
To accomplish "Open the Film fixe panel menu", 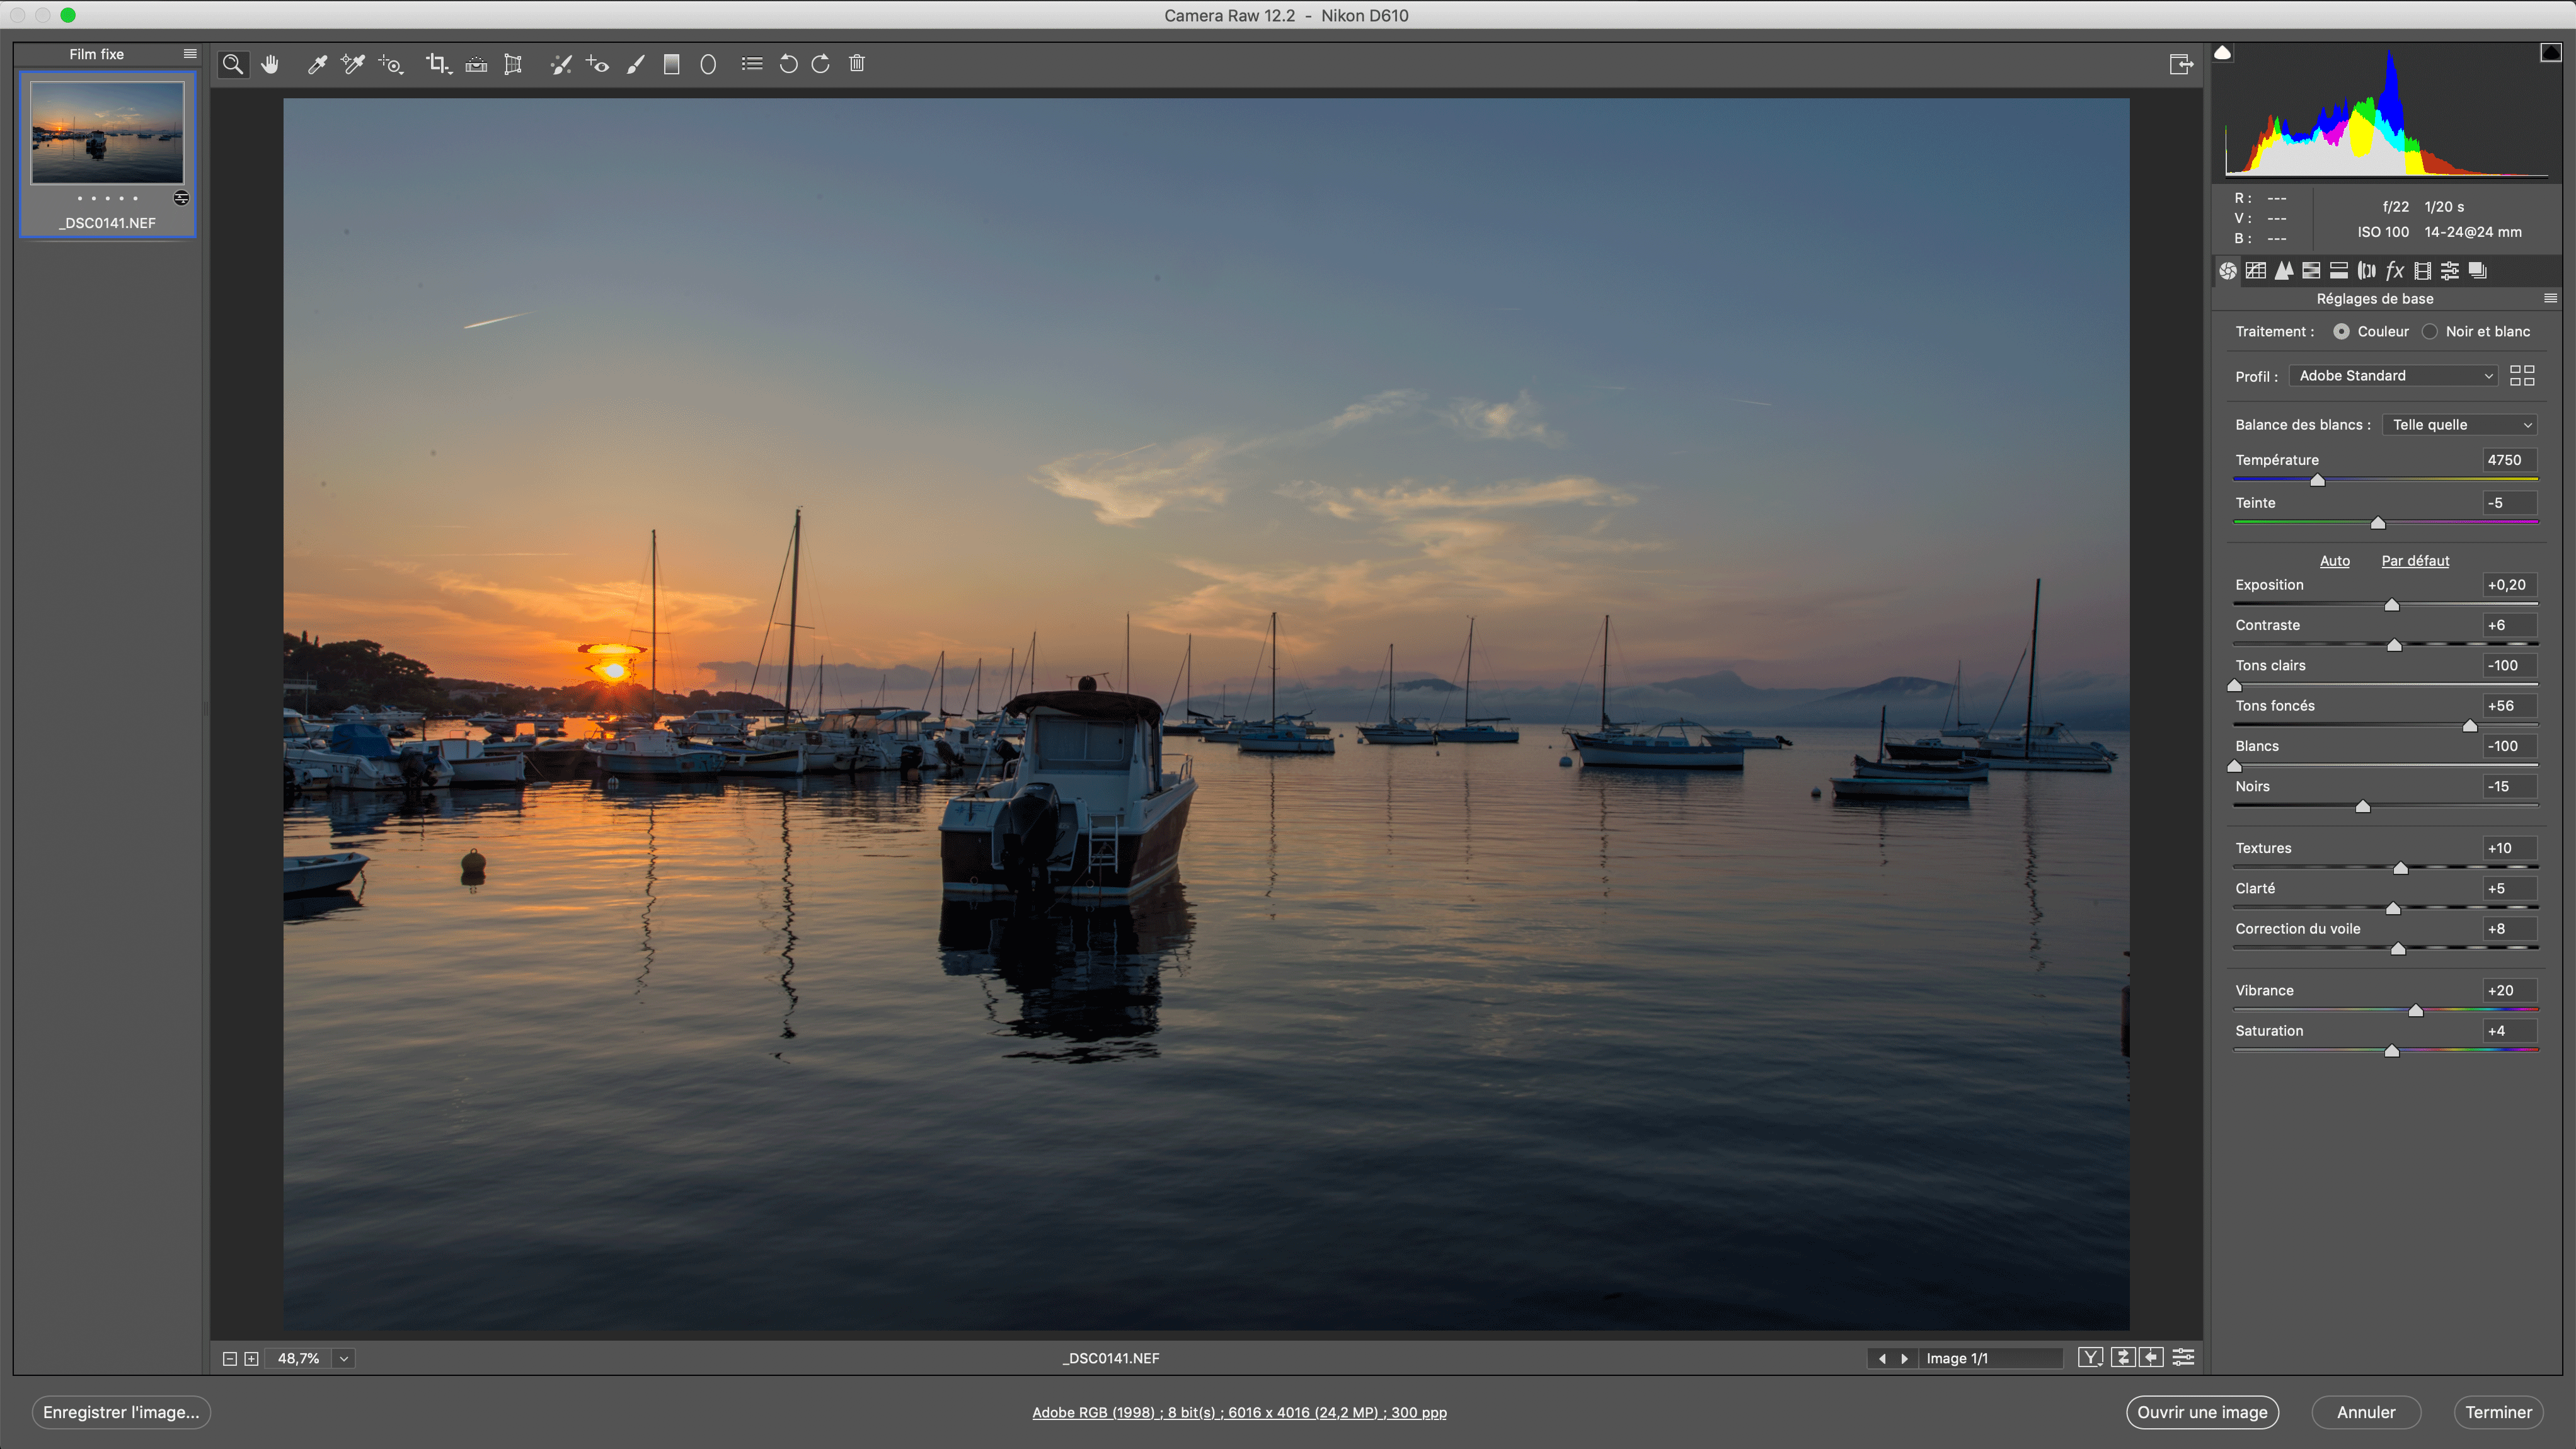I will tap(190, 54).
